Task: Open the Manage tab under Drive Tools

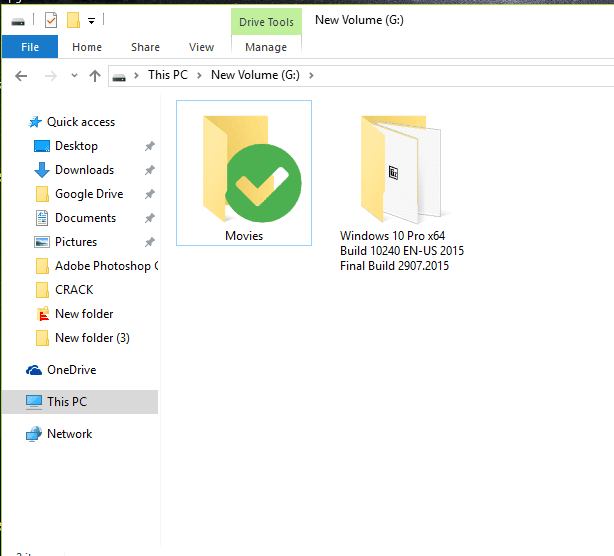Action: click(266, 47)
